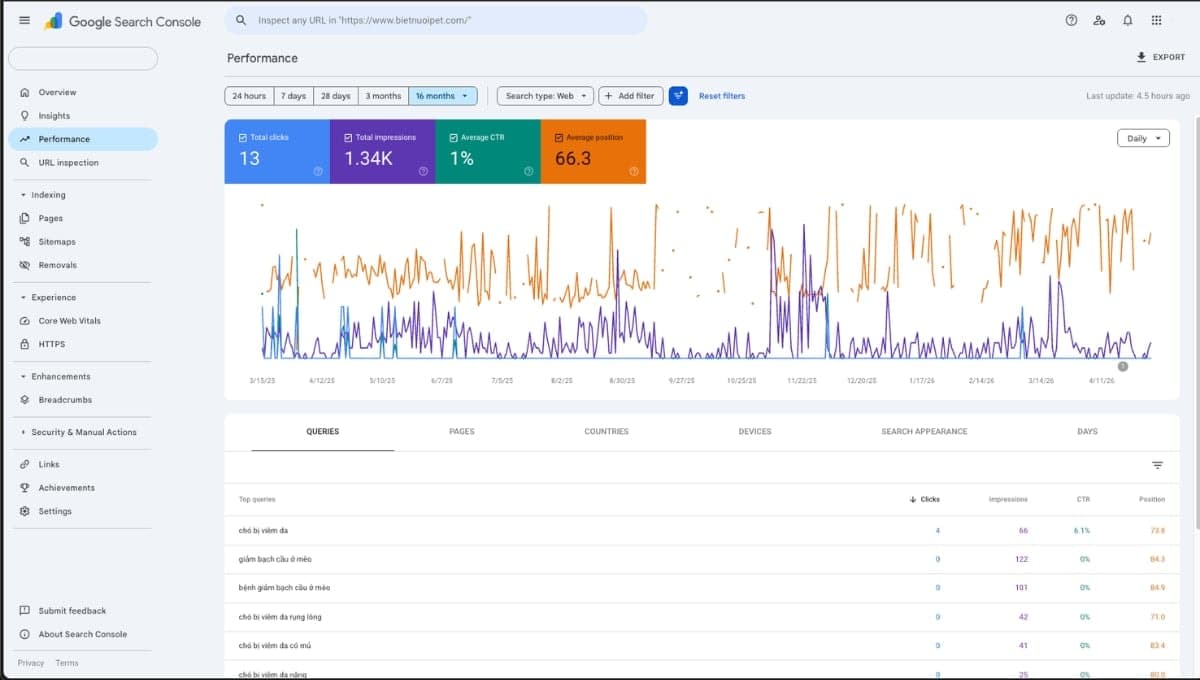Click the Settings gear icon
Image resolution: width=1200 pixels, height=680 pixels.
[25, 511]
